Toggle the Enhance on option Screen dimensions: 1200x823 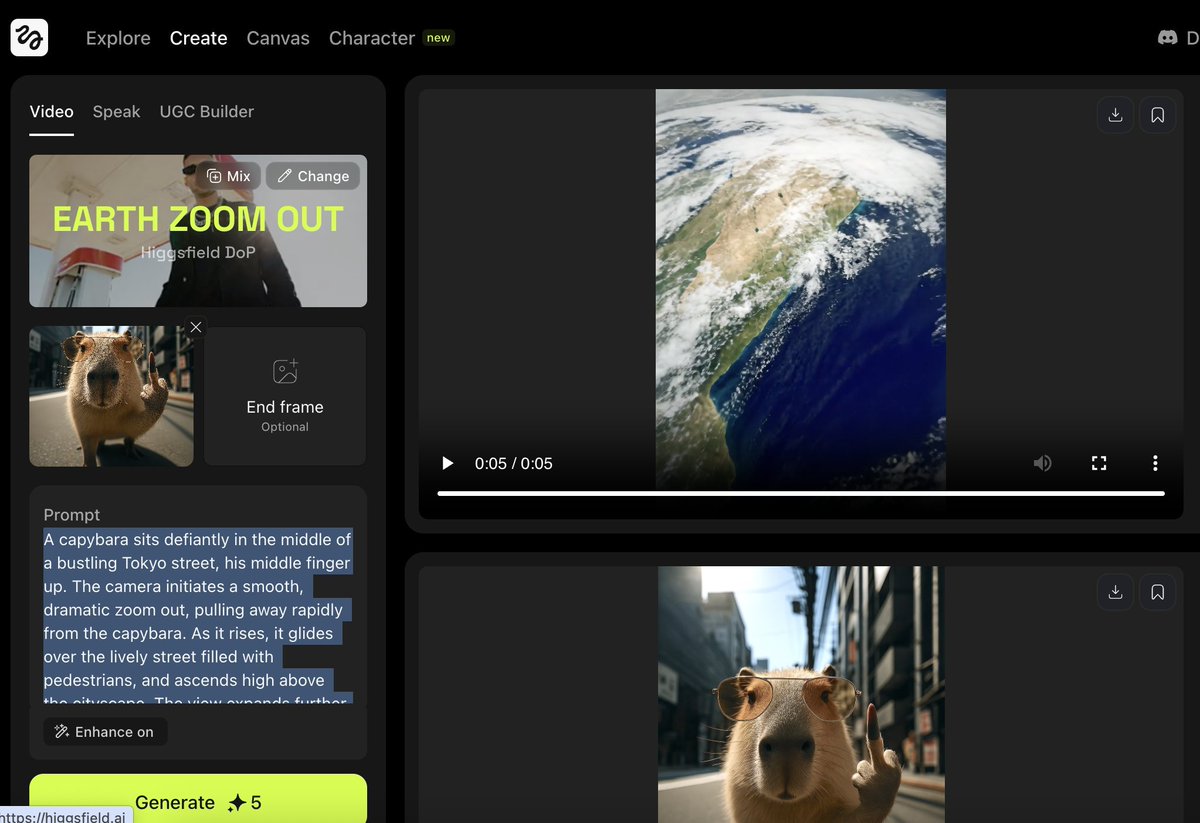[x=105, y=732]
